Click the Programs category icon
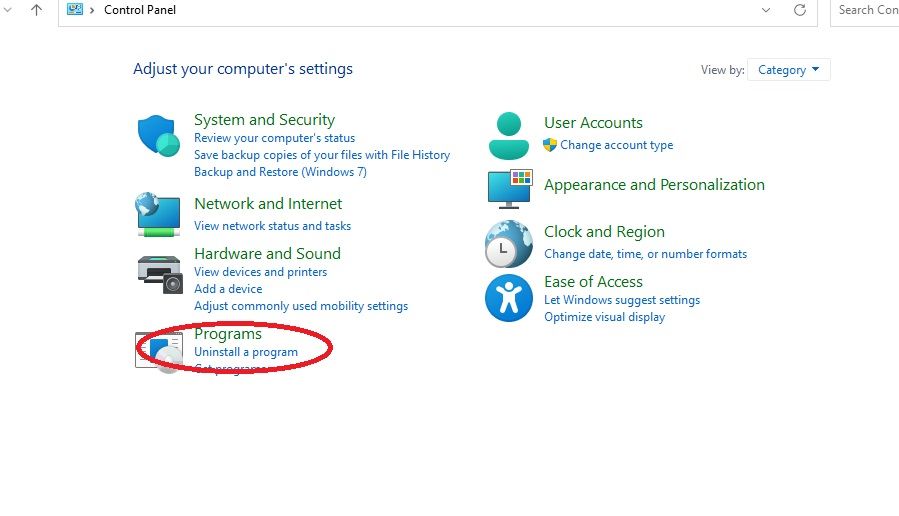The image size is (899, 516). (159, 351)
